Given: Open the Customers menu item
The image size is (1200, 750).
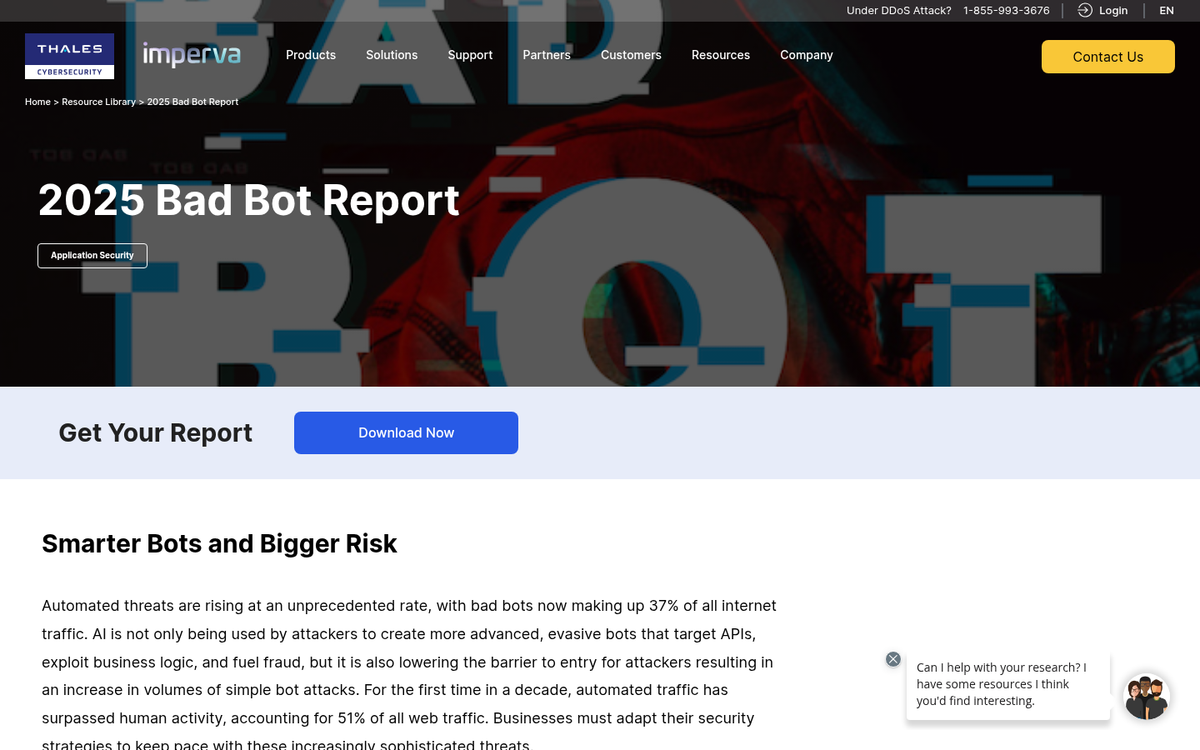Looking at the screenshot, I should click(x=631, y=55).
